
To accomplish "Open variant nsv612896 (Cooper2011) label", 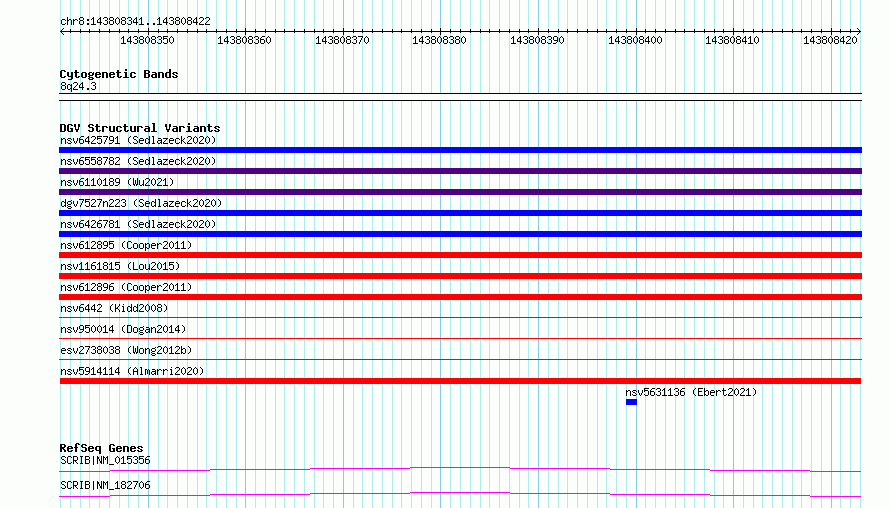I will tap(126, 287).
